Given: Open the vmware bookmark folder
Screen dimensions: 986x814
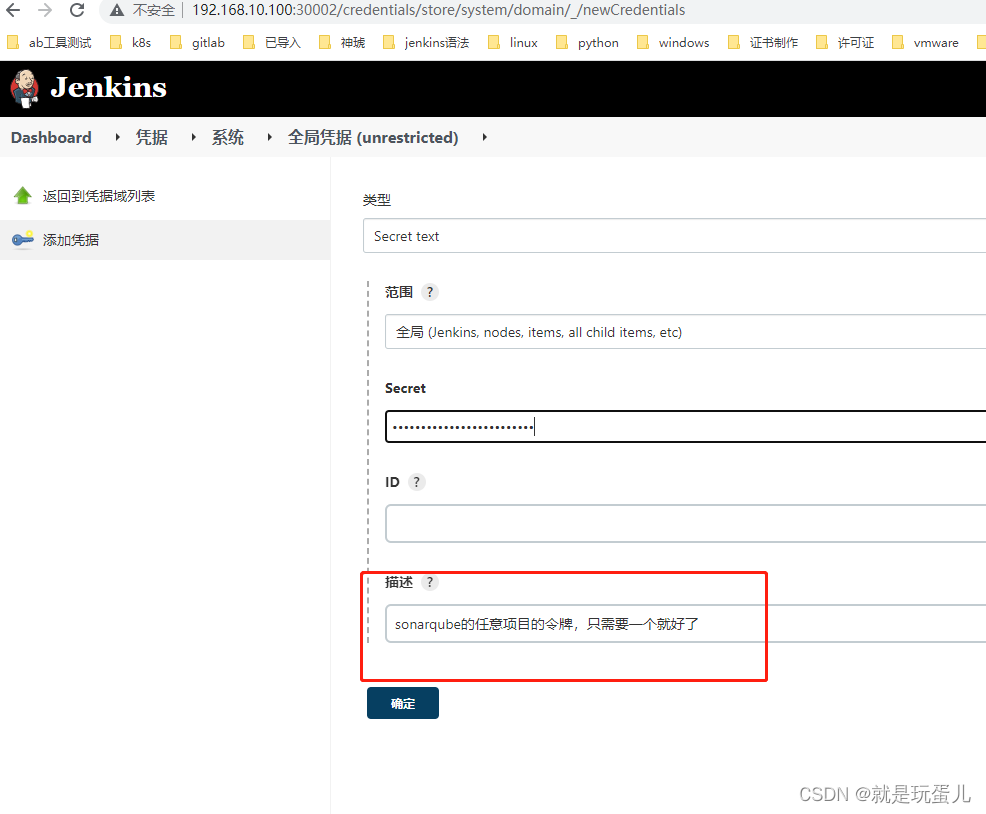Looking at the screenshot, I should click(x=926, y=42).
